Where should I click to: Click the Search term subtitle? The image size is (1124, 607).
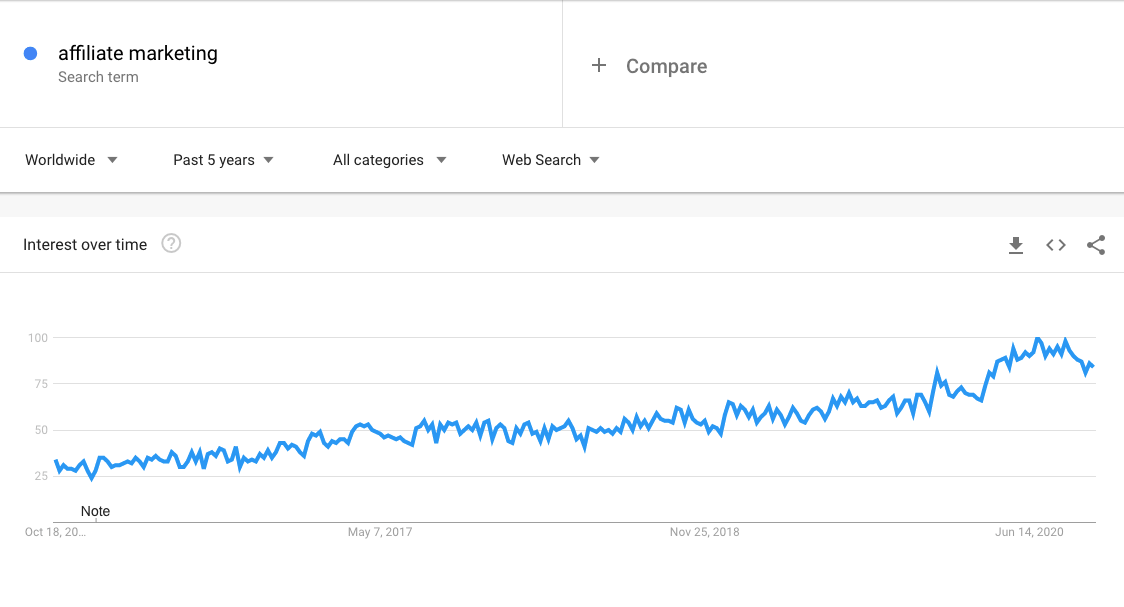[98, 77]
